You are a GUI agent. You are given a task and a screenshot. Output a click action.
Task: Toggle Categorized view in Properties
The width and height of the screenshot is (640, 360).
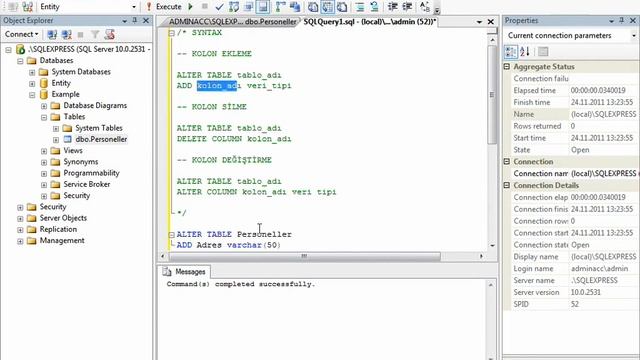511,51
